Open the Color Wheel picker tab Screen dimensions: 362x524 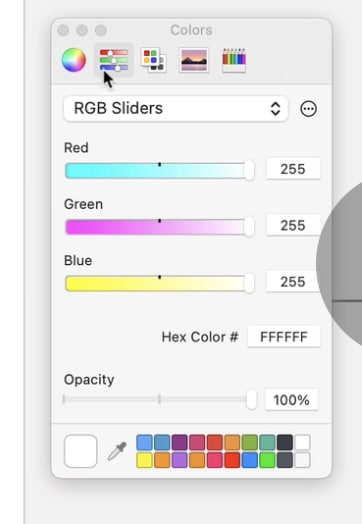pos(74,60)
